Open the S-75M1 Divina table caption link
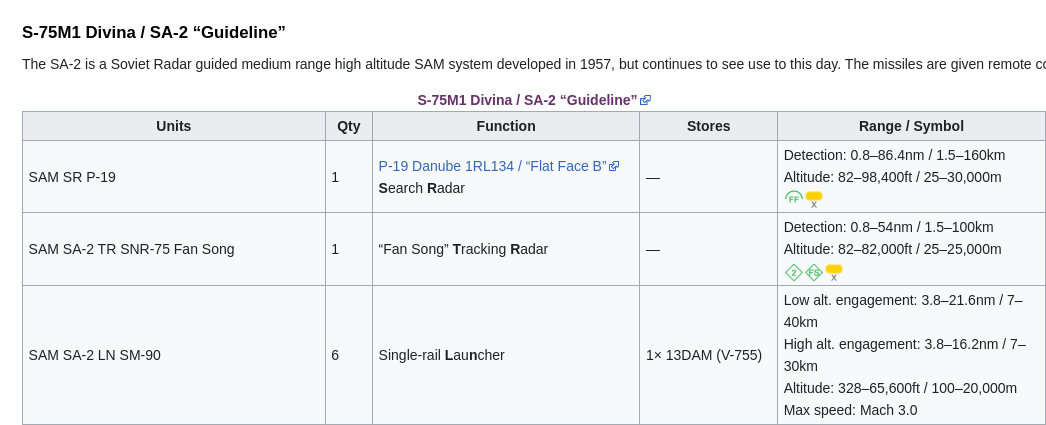1046x425 pixels. 527,100
